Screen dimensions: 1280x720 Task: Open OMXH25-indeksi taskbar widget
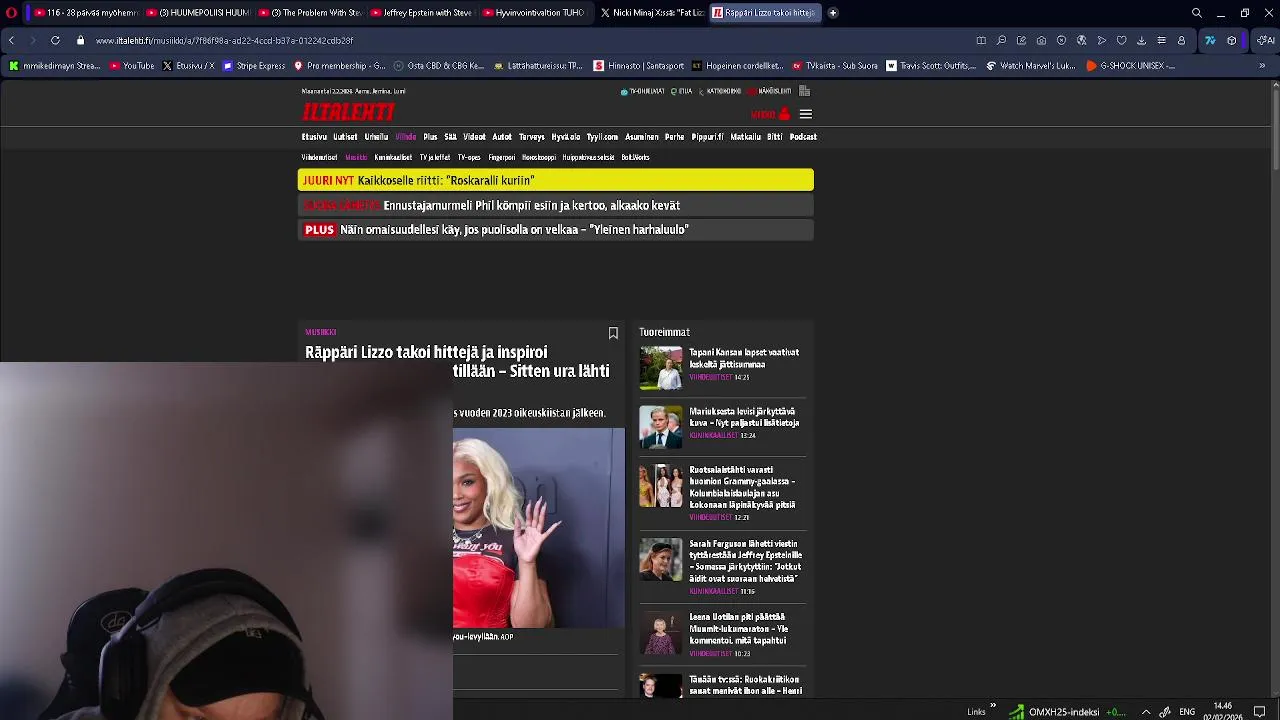pyautogui.click(x=1067, y=712)
